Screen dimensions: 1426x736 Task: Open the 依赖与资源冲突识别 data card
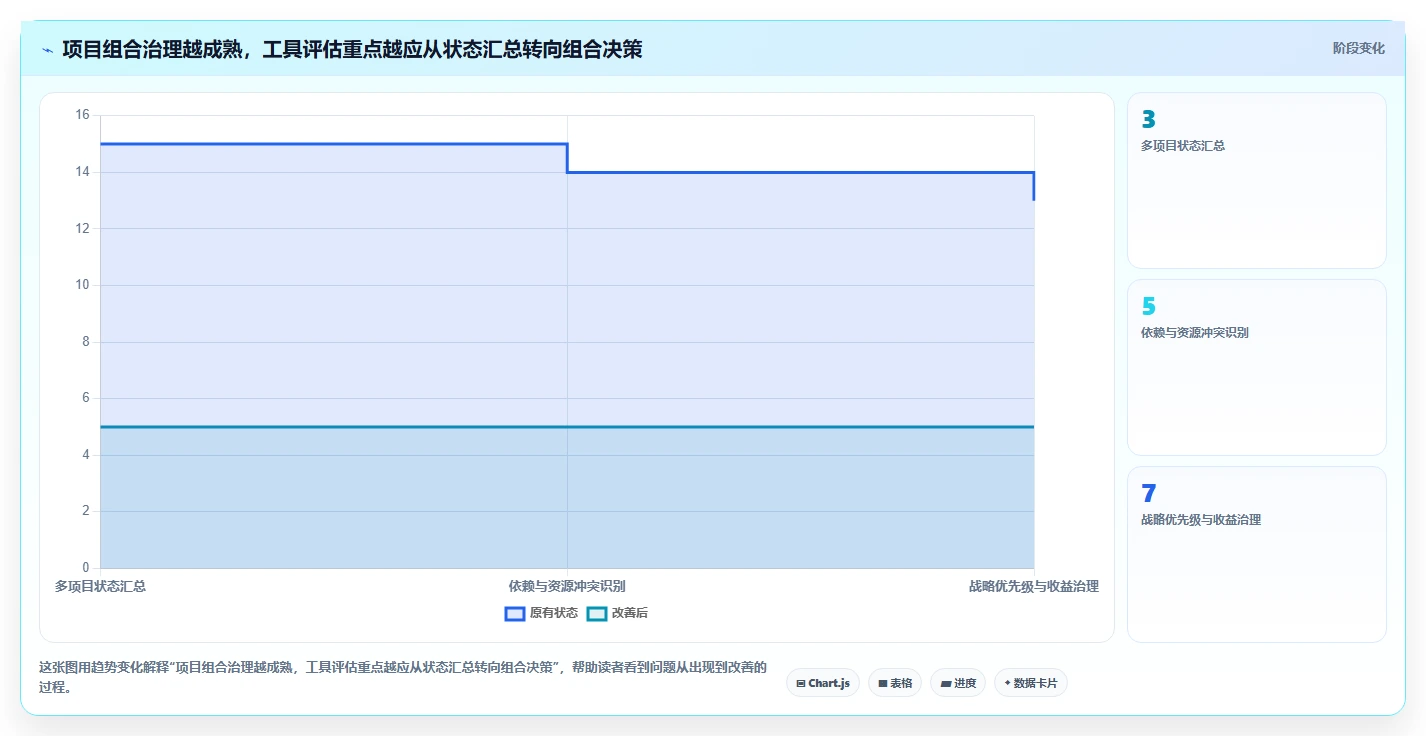point(1257,367)
